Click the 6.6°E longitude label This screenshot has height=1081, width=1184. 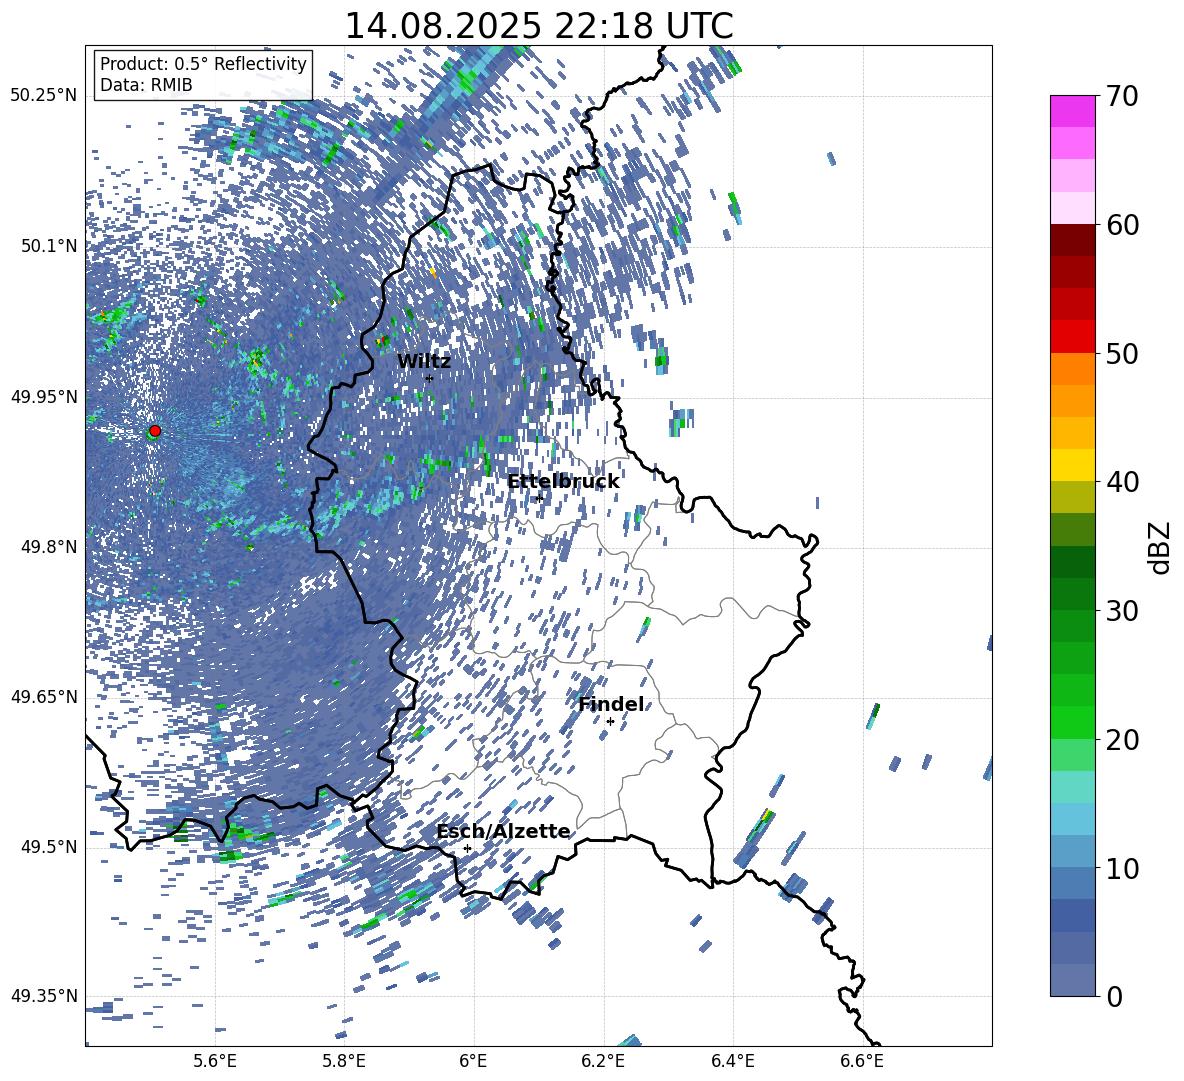pos(862,1061)
